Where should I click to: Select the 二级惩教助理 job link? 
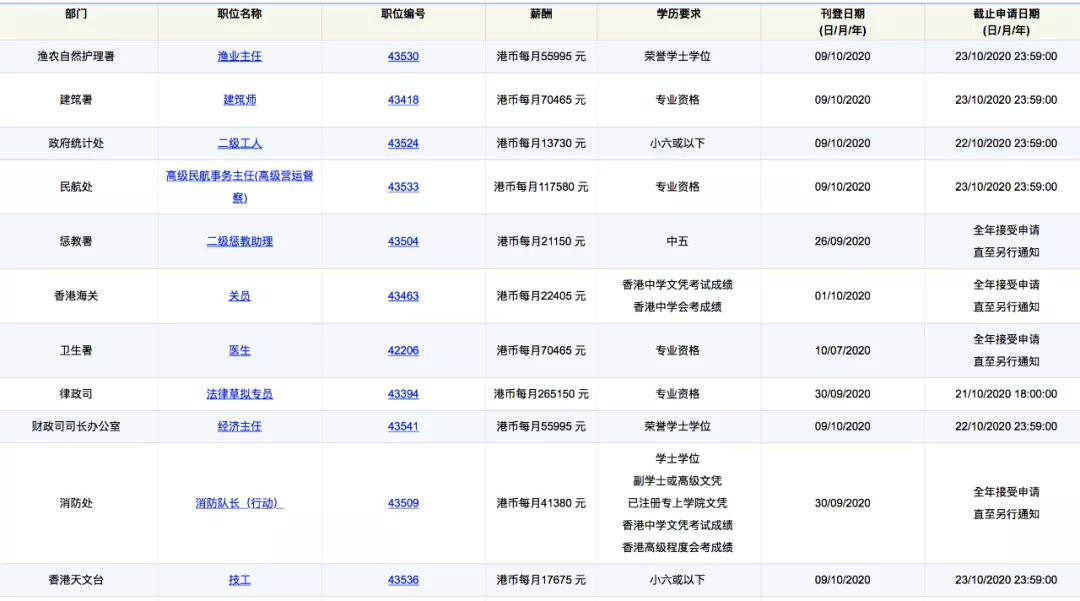pyautogui.click(x=239, y=241)
